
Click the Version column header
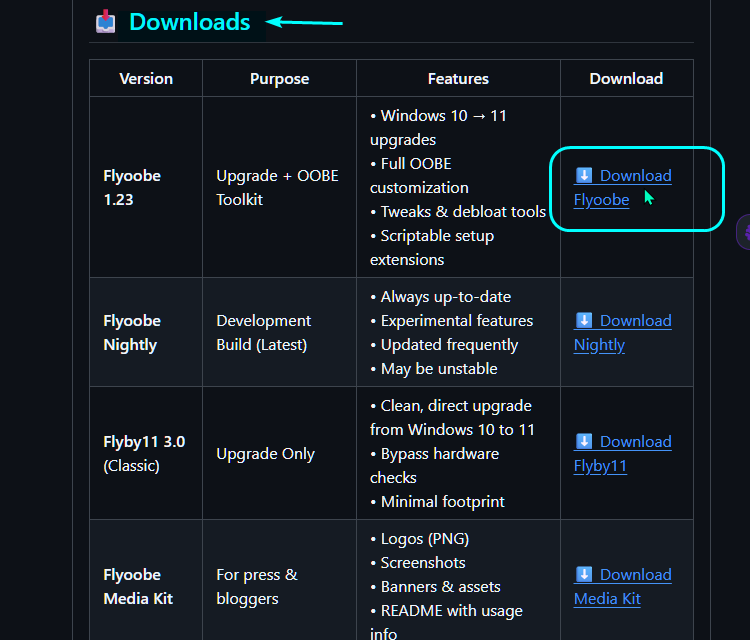[x=146, y=78]
